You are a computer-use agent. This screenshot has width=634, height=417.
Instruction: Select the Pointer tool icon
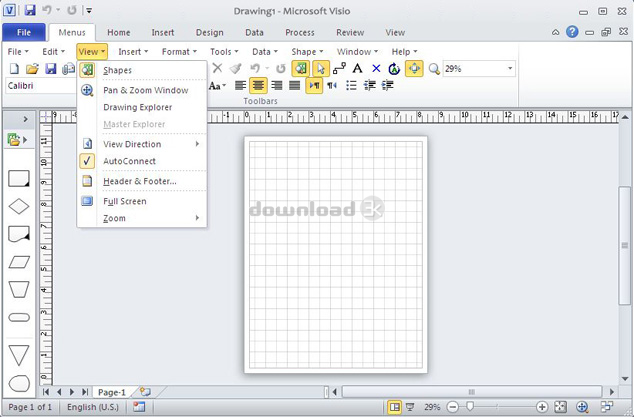tap(320, 69)
